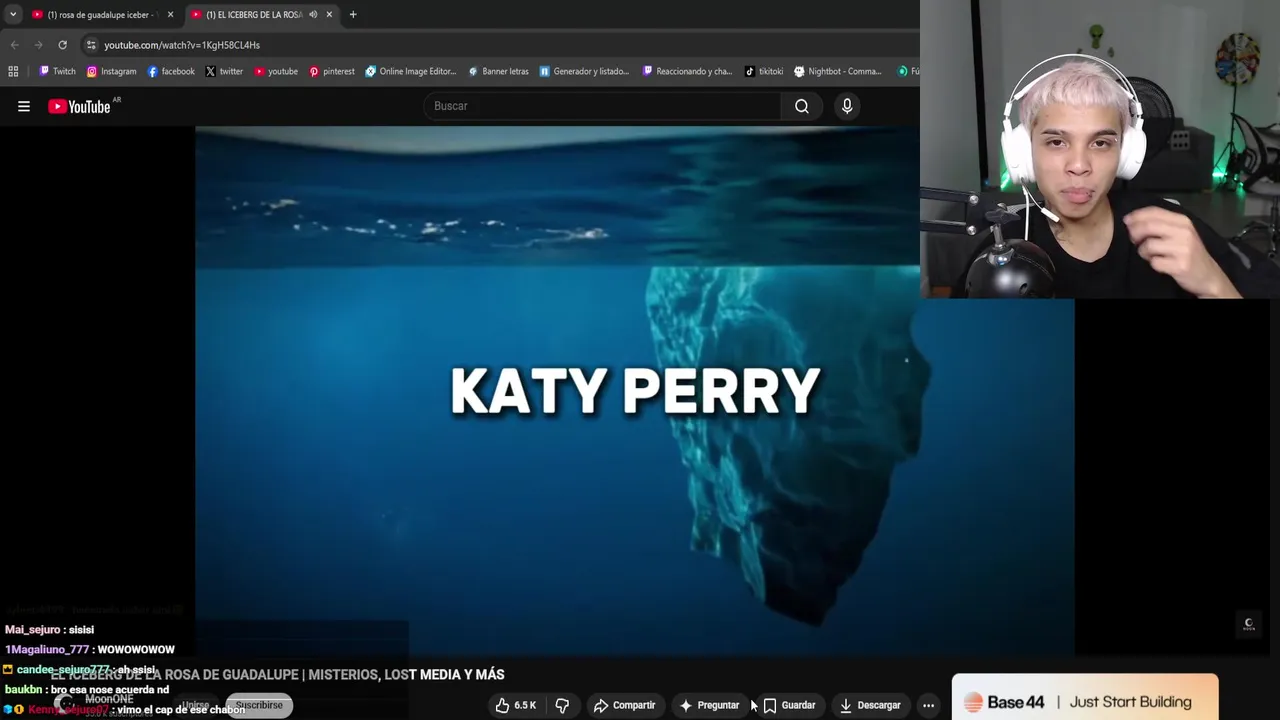1280x720 pixels.
Task: Click the magnifier search button
Action: (802, 106)
